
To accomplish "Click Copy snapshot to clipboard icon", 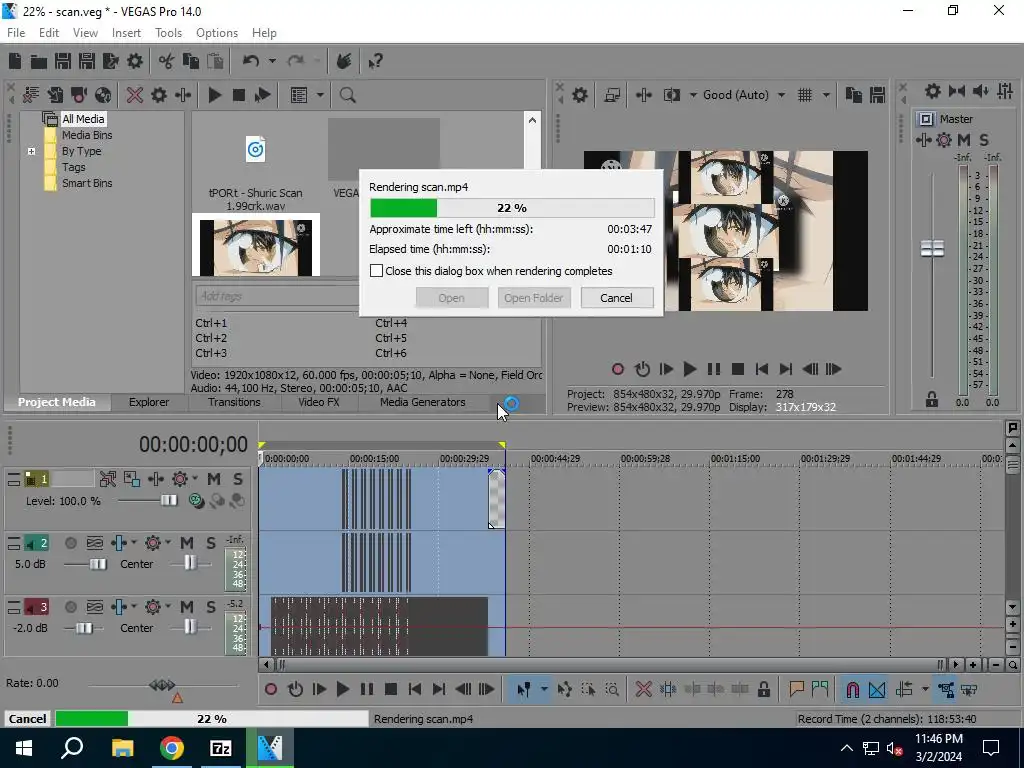I will [x=854, y=95].
